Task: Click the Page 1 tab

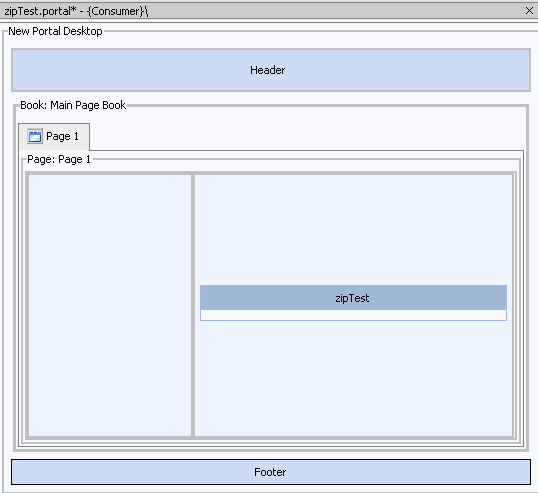Action: 54,137
